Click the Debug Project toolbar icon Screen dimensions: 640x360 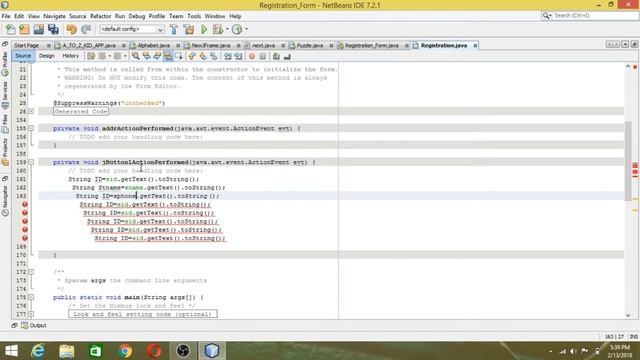point(218,29)
